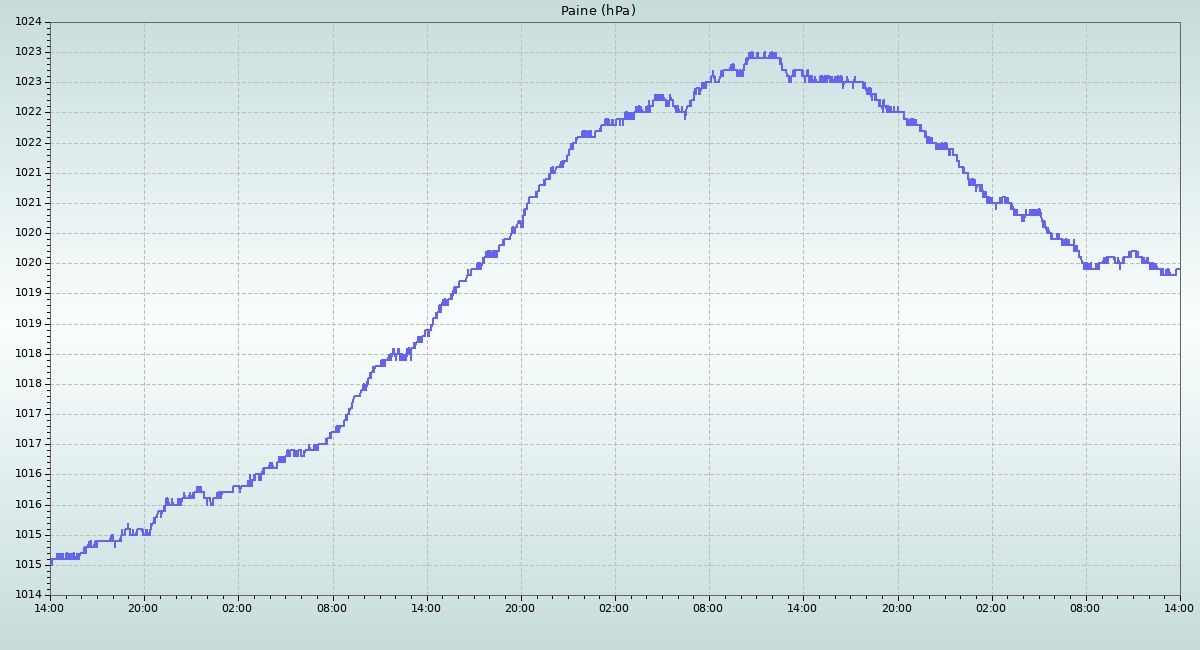Click the "Paine (hPa)" chart title
1200x650 pixels.
[x=598, y=11]
